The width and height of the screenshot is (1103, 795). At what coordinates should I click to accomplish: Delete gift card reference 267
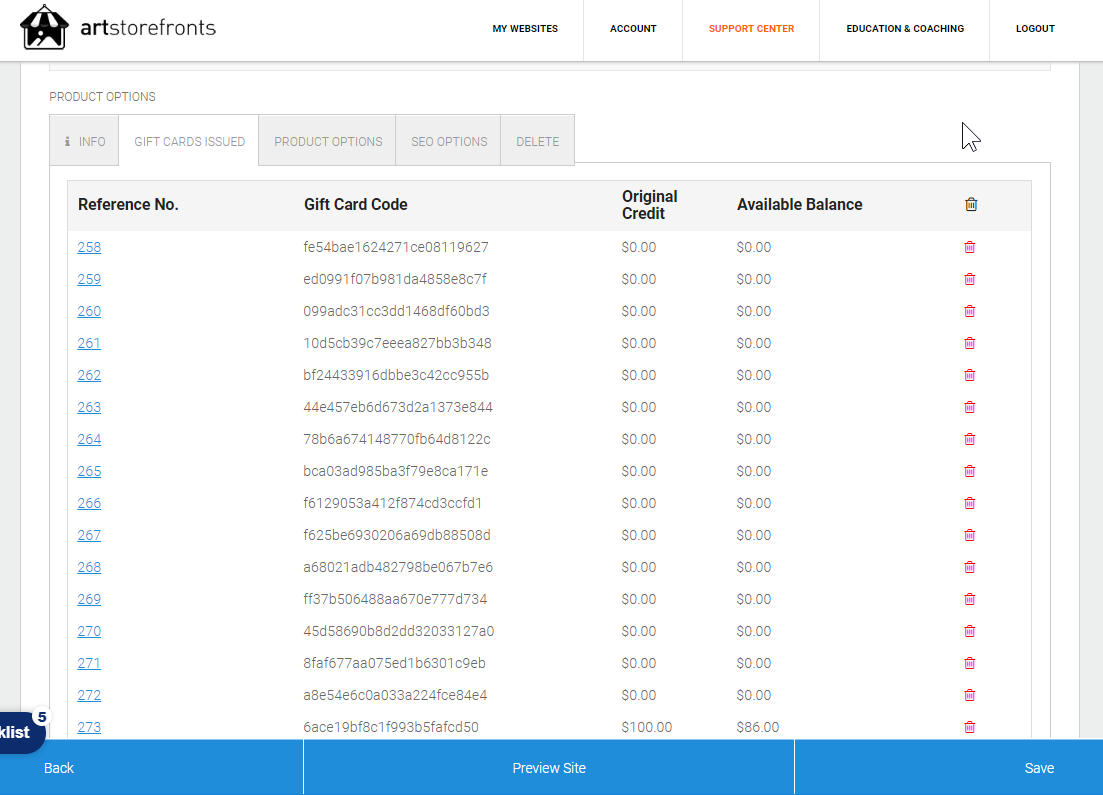coord(969,535)
